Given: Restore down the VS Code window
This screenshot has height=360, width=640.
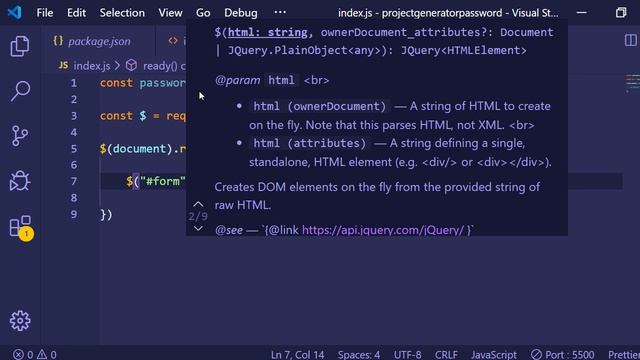Looking at the screenshot, I should (x=621, y=13).
